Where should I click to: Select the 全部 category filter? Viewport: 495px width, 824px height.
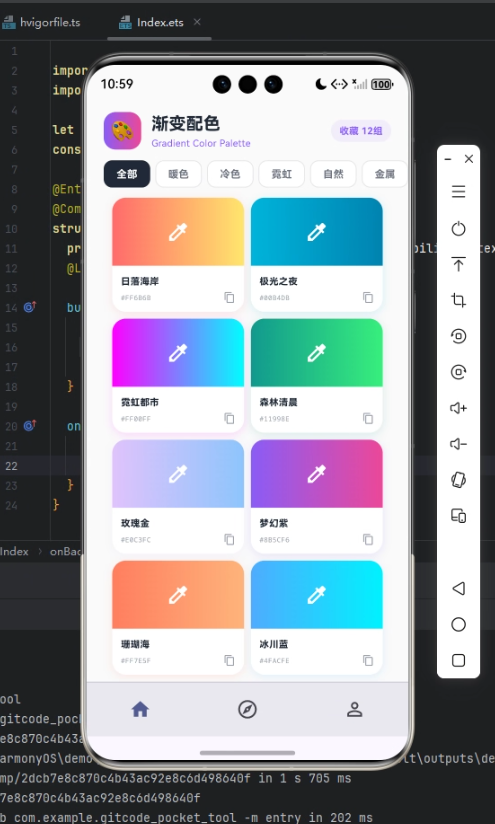coord(127,174)
